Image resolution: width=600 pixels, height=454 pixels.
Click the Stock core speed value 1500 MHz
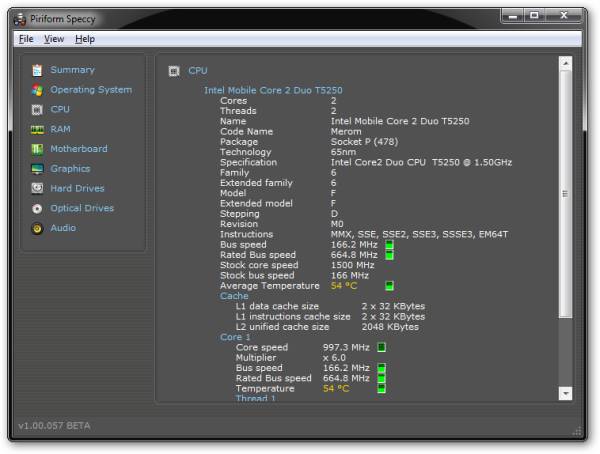pos(352,265)
